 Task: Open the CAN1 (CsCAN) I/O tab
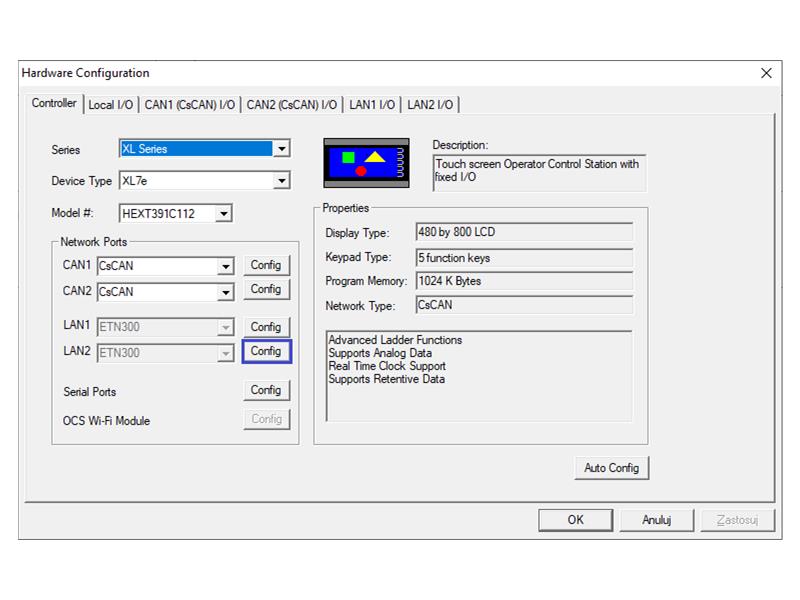coord(190,105)
